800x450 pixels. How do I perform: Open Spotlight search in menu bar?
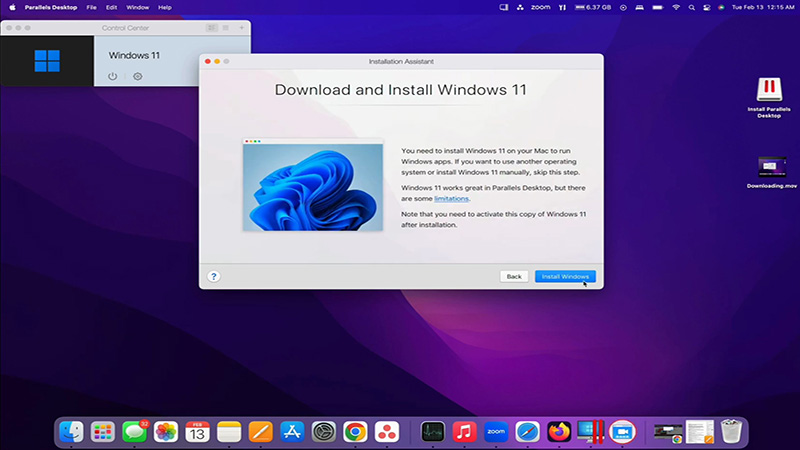[691, 7]
